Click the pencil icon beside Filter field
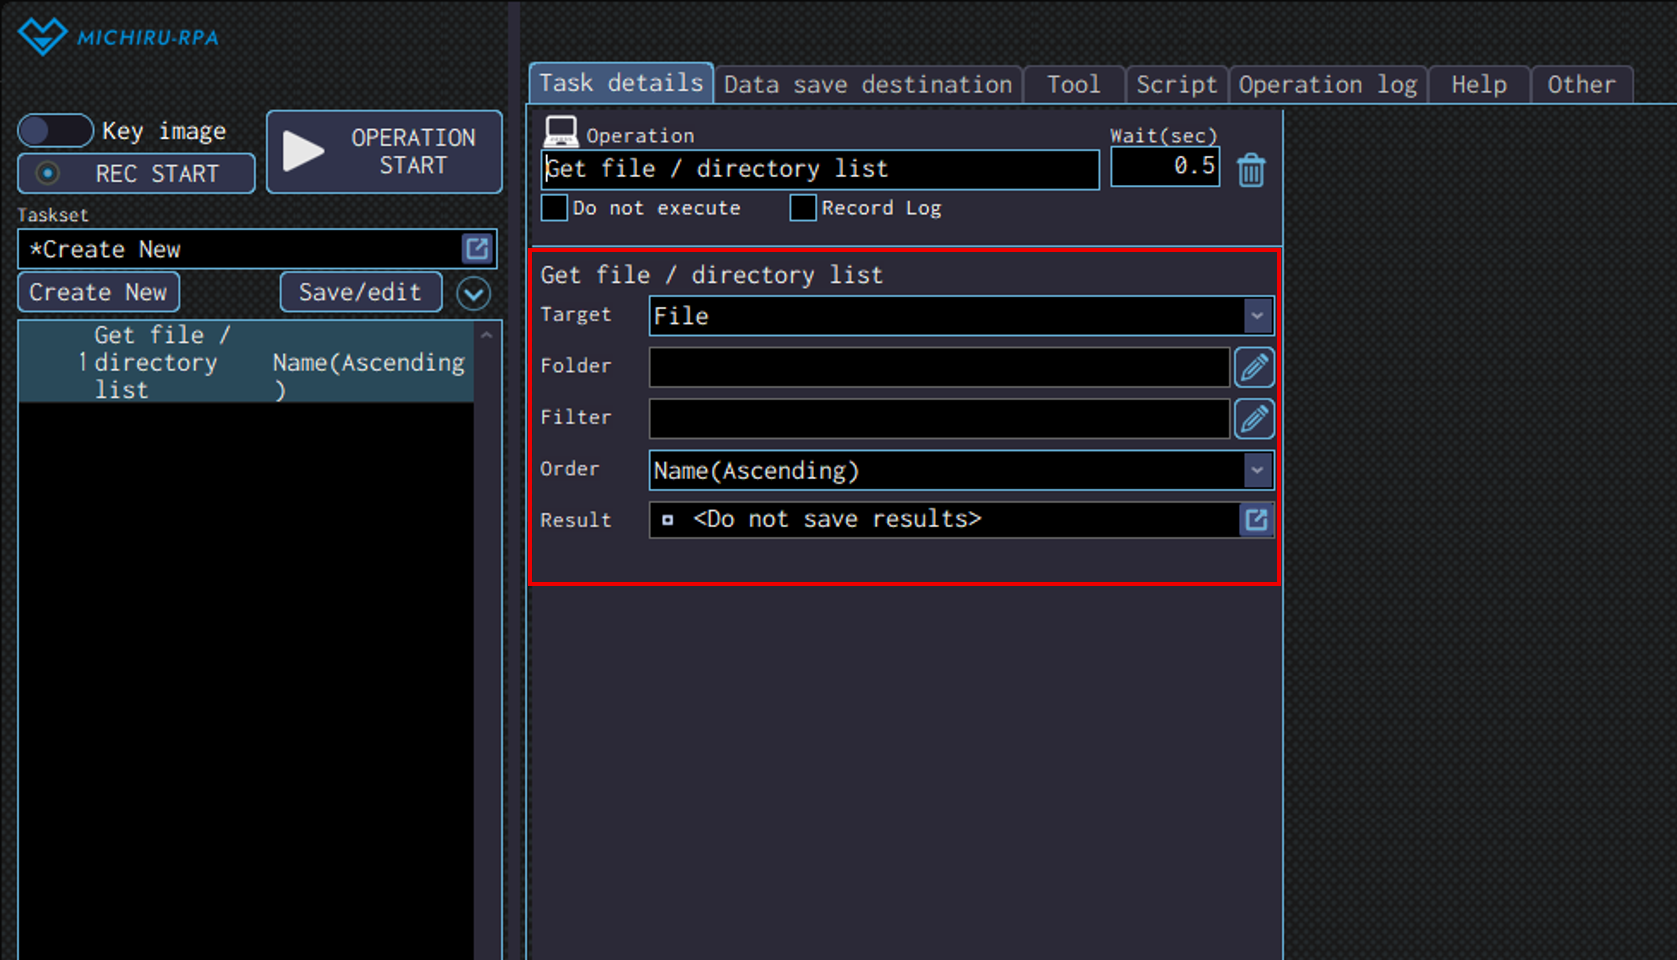This screenshot has height=960, width=1677. pos(1254,419)
